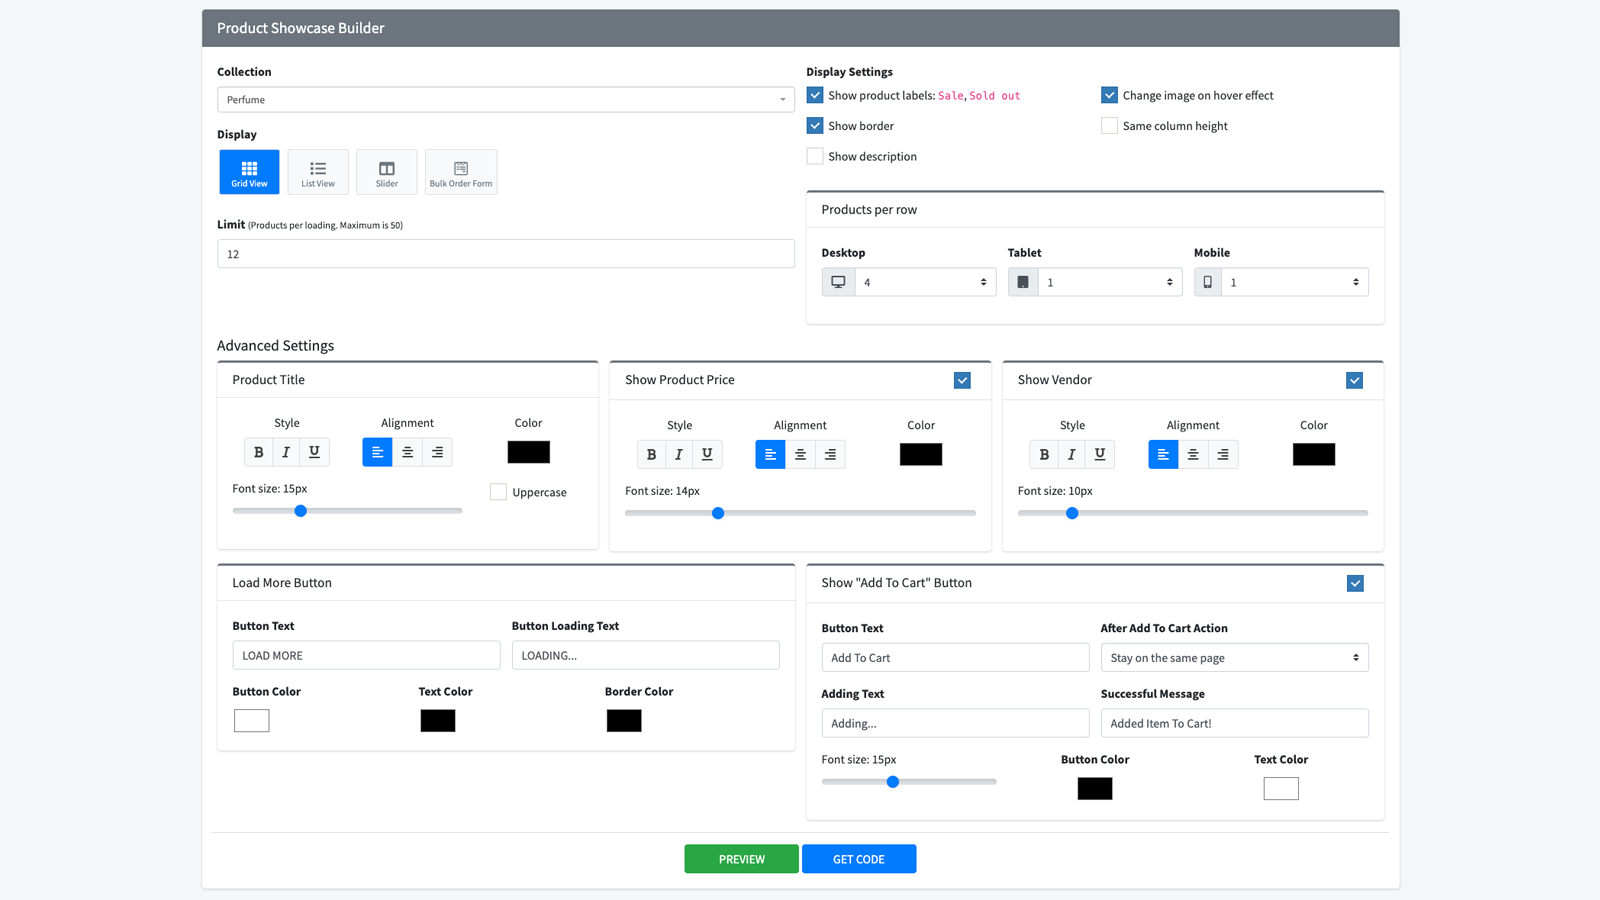The height and width of the screenshot is (900, 1600).
Task: Click the Tablet device icon under Products per row
Action: [1022, 281]
